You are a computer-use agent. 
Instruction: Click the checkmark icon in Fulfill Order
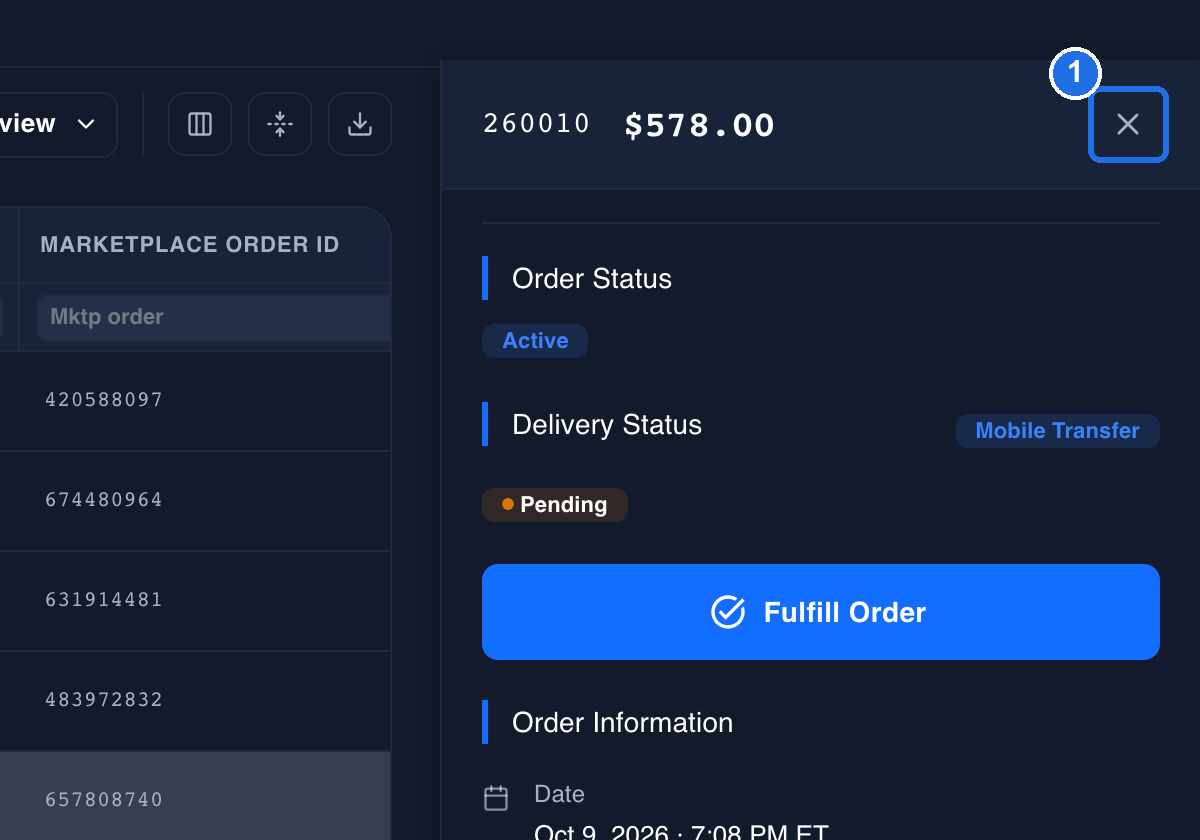pyautogui.click(x=728, y=612)
